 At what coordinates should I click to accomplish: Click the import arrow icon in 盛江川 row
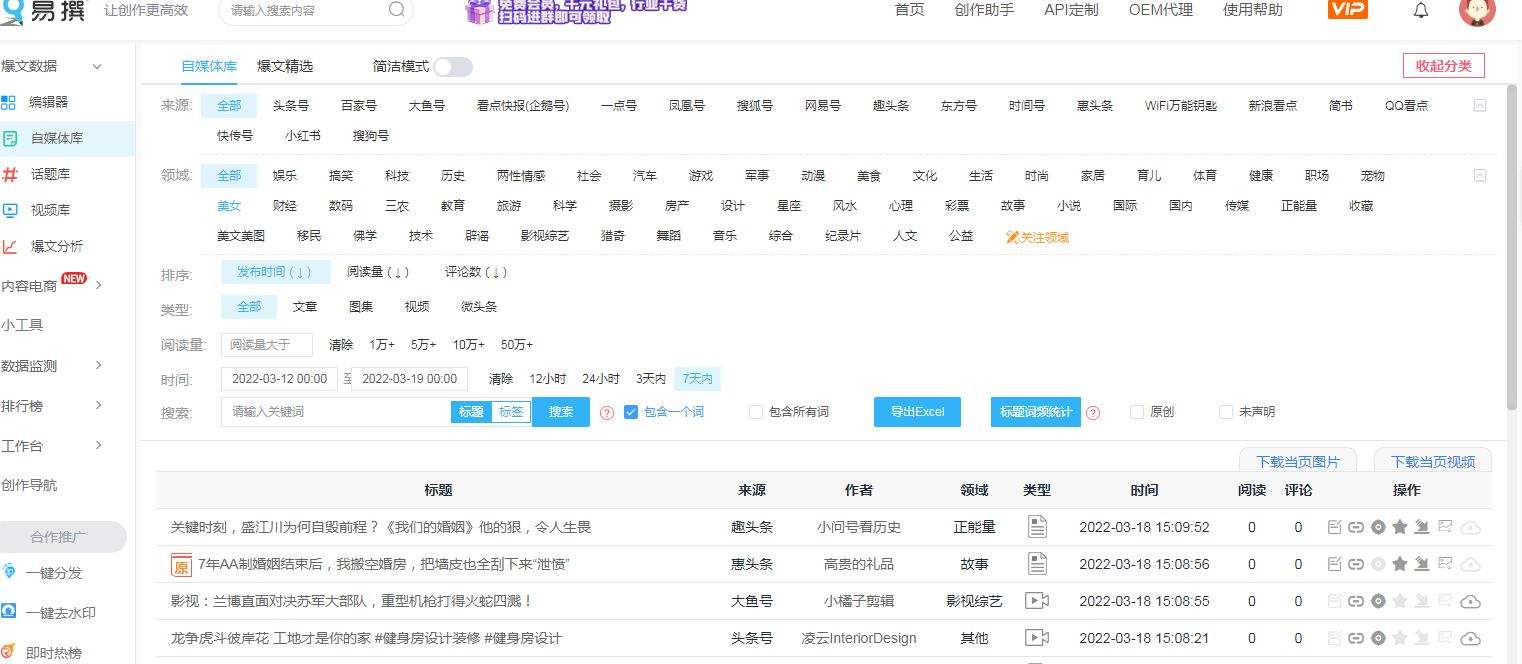click(x=1421, y=527)
